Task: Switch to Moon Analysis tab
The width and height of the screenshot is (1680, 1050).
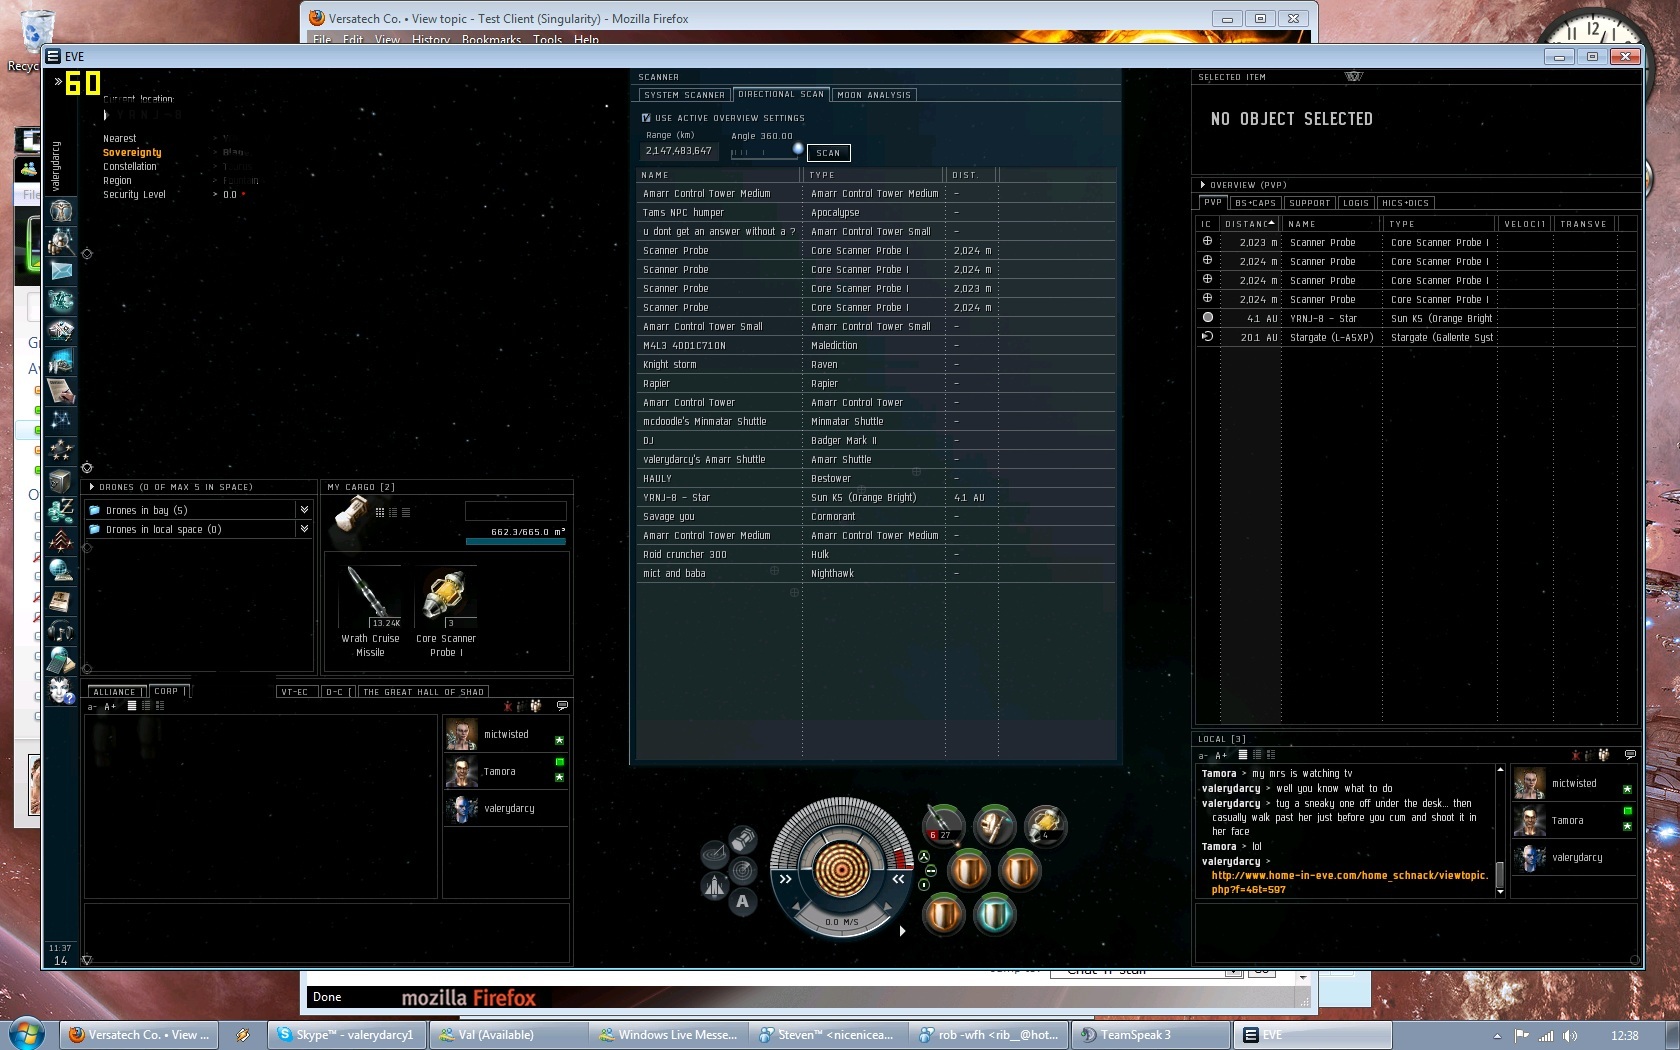Action: [874, 95]
